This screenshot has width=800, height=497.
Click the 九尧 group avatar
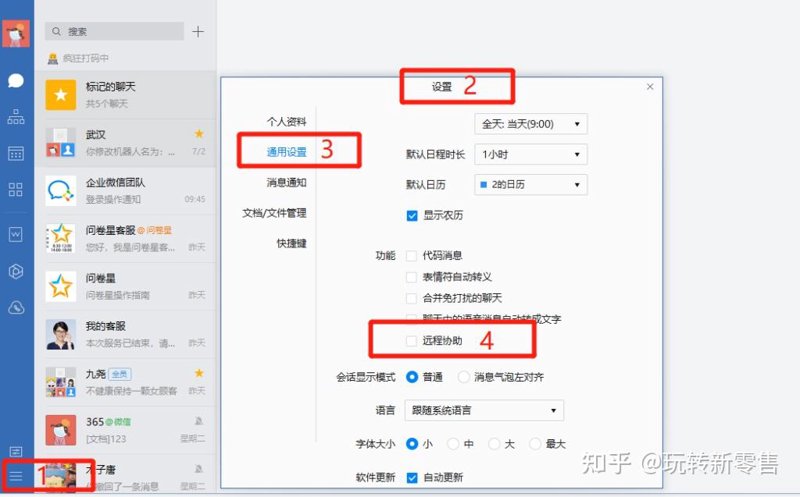[61, 382]
